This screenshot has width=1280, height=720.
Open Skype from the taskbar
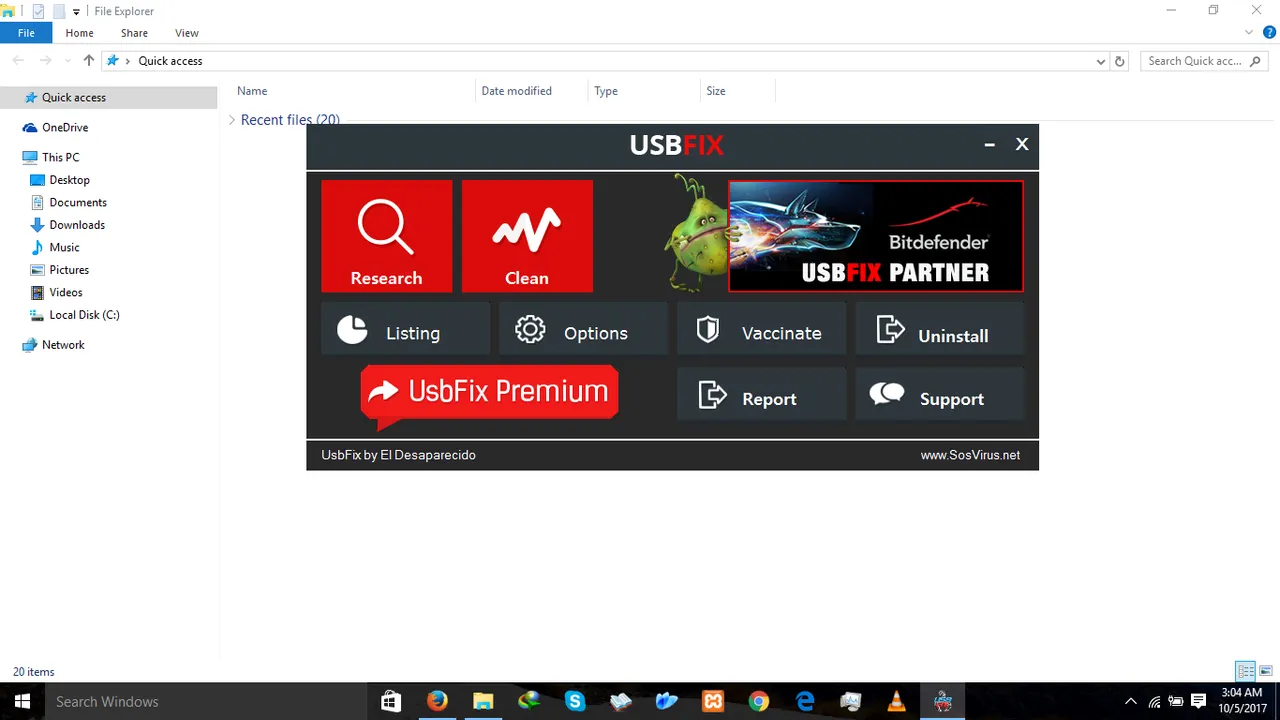click(x=575, y=701)
